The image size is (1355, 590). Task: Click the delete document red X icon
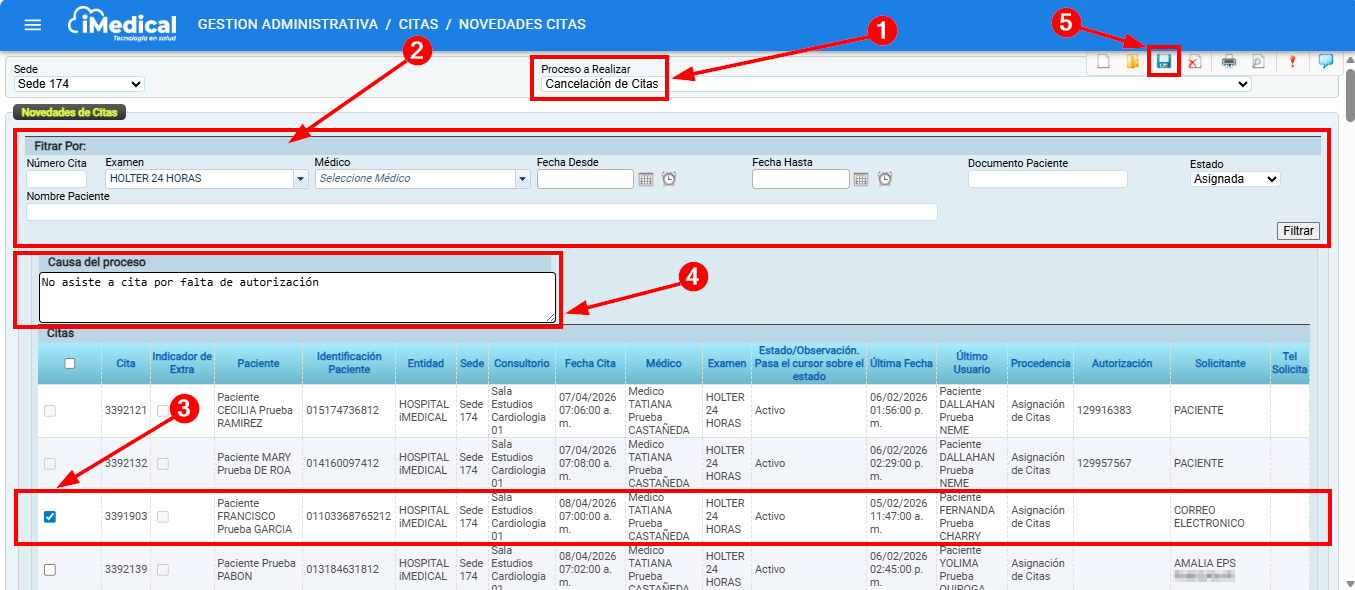pyautogui.click(x=1194, y=62)
